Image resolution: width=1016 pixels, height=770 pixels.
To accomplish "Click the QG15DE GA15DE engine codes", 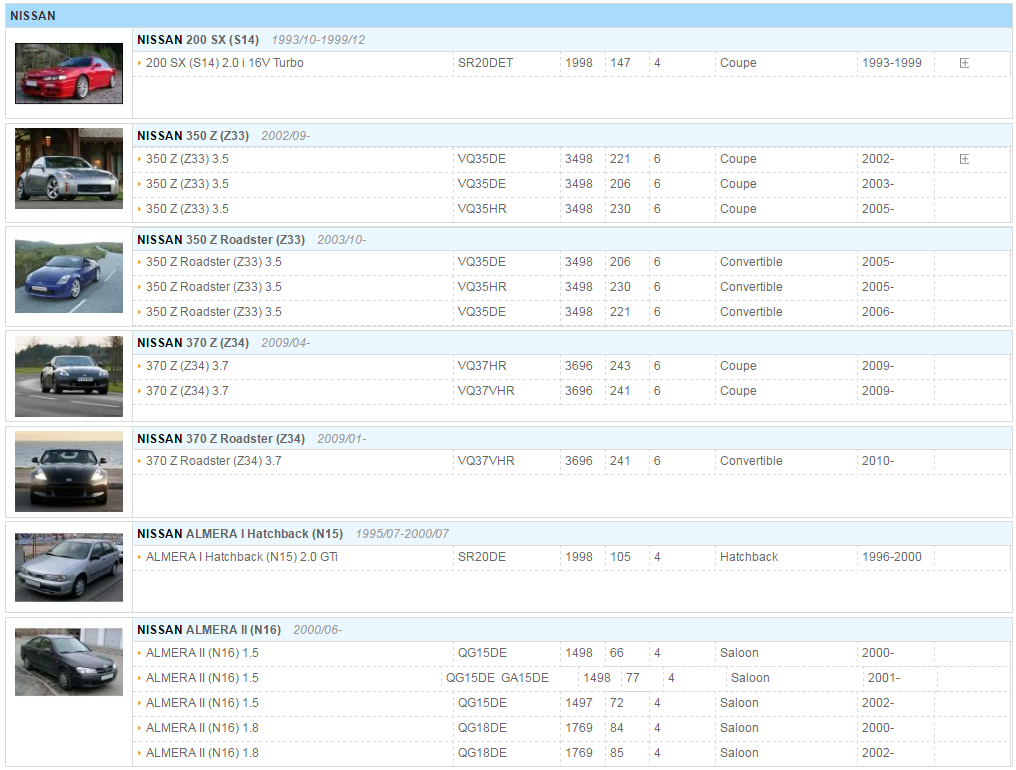I will pos(497,678).
